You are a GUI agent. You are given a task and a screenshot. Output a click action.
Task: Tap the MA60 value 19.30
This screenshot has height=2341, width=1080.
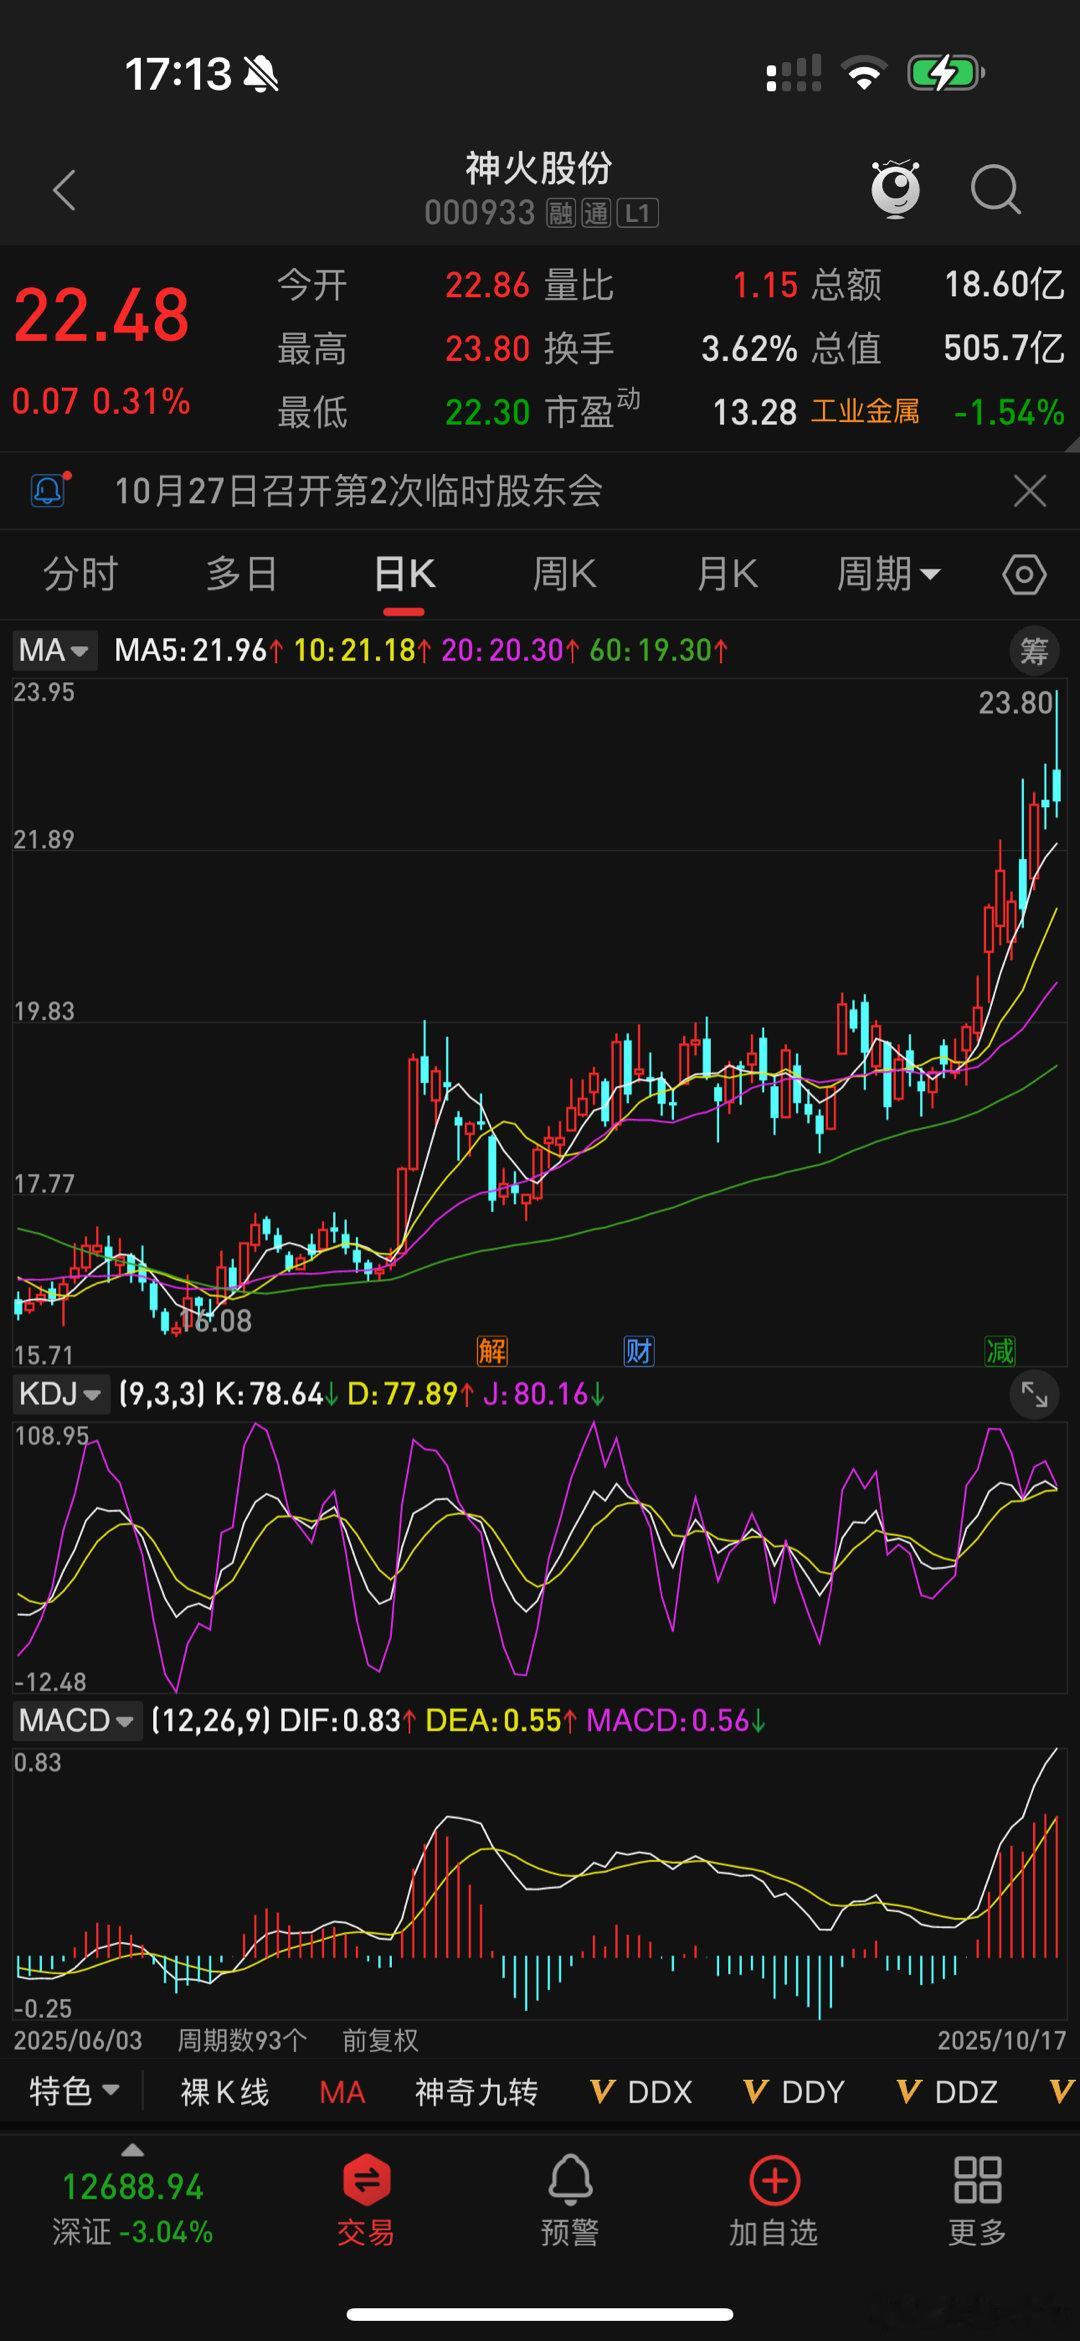coord(658,650)
